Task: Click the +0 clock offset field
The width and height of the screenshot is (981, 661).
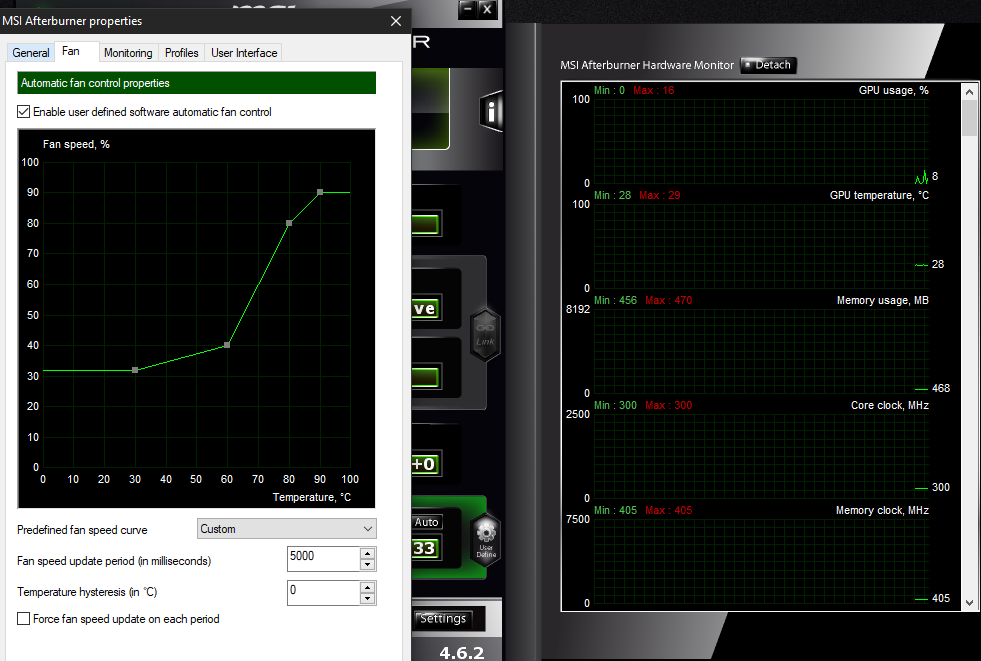Action: 427,464
